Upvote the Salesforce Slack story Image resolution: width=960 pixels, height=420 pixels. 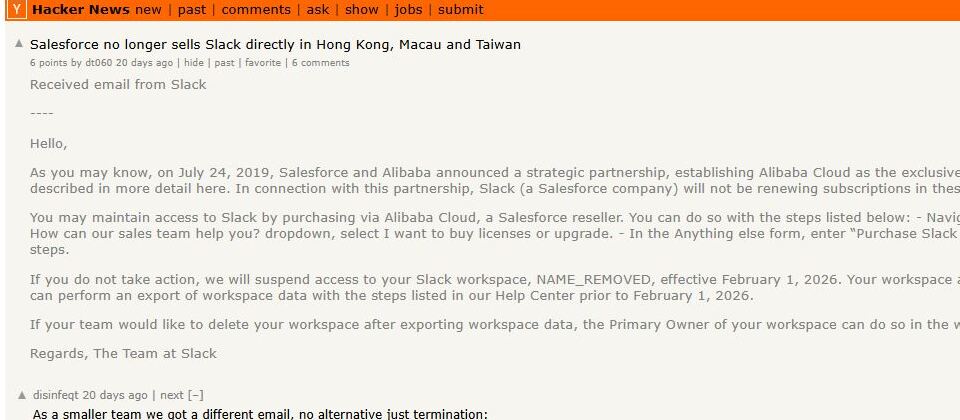(19, 44)
